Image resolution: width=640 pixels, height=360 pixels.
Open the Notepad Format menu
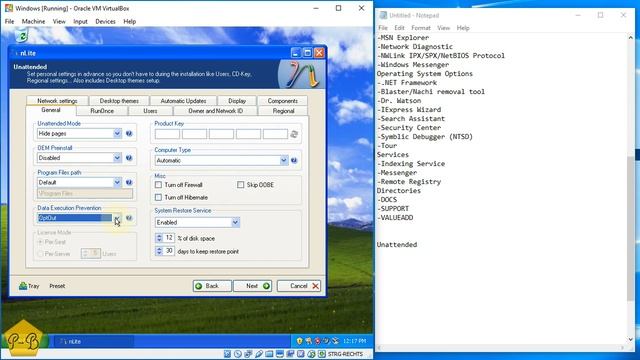(x=421, y=28)
